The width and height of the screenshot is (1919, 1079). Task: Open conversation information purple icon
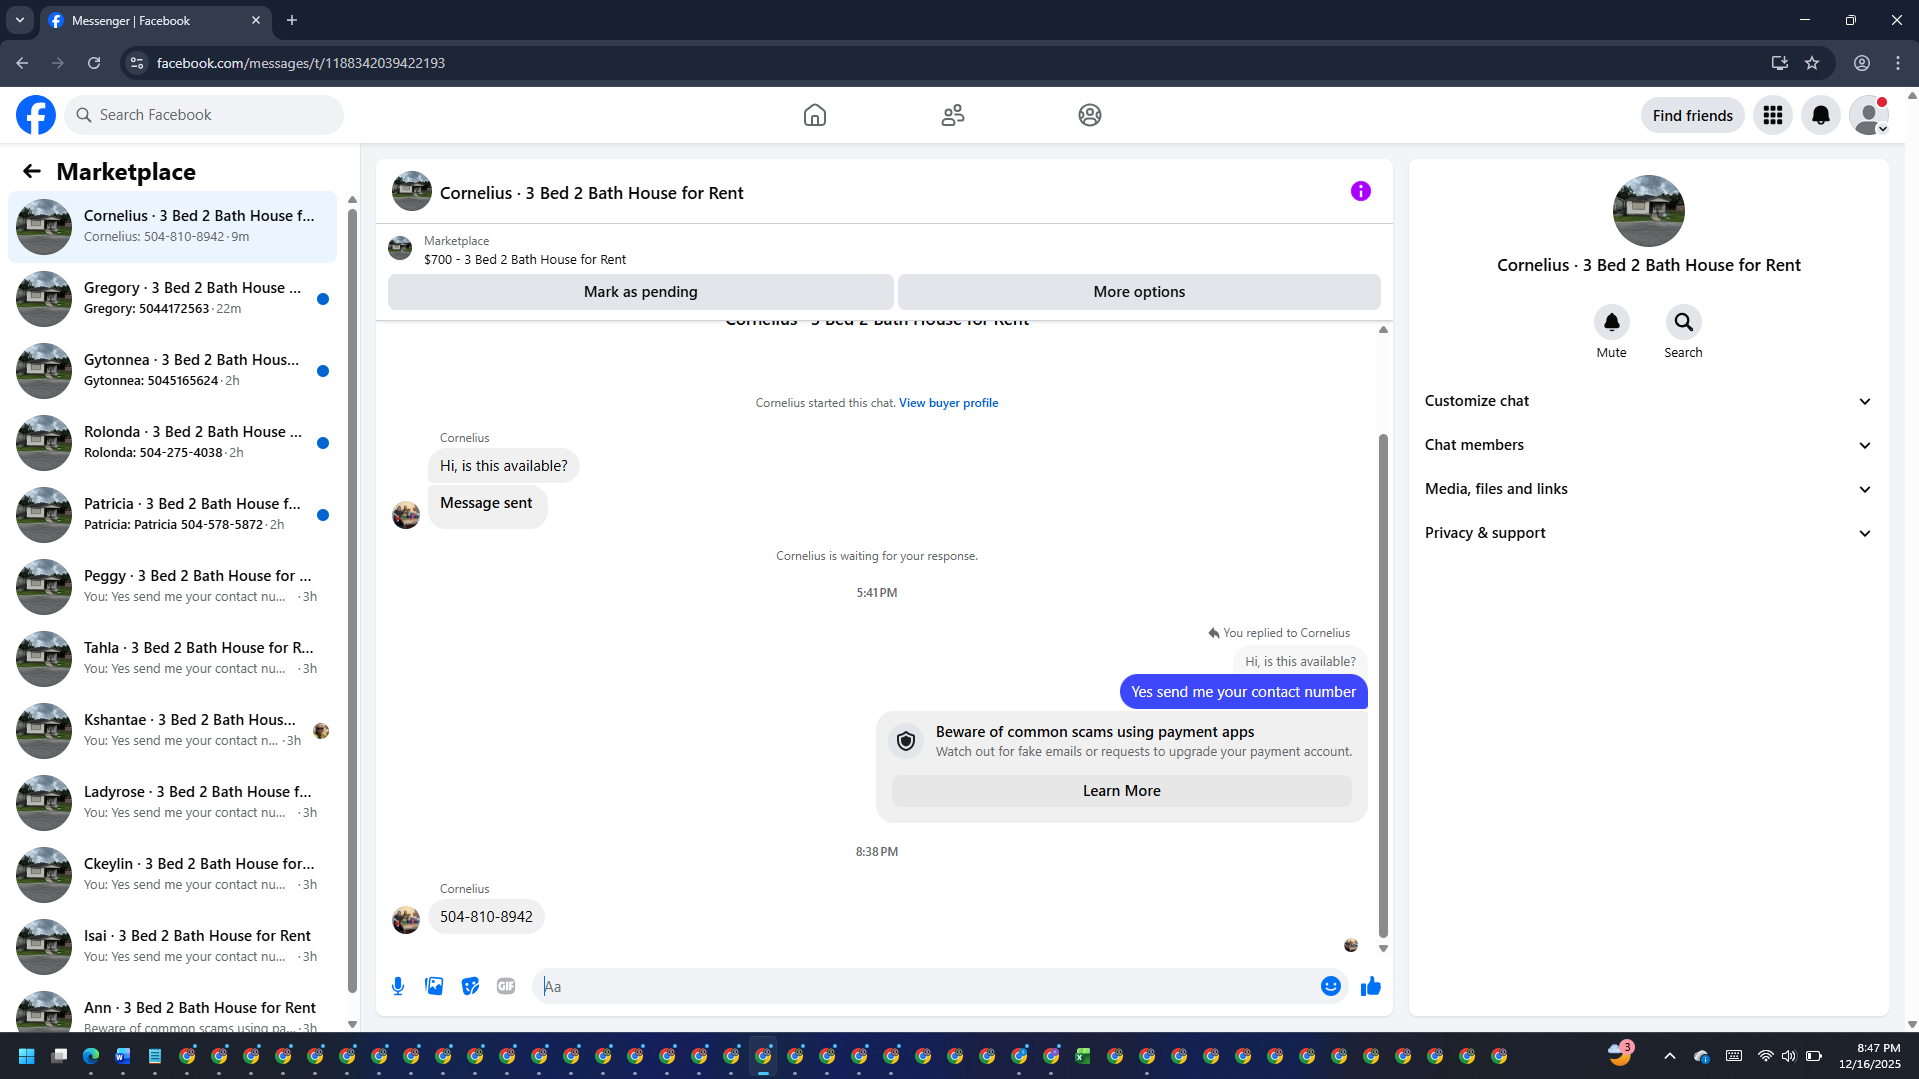1361,191
